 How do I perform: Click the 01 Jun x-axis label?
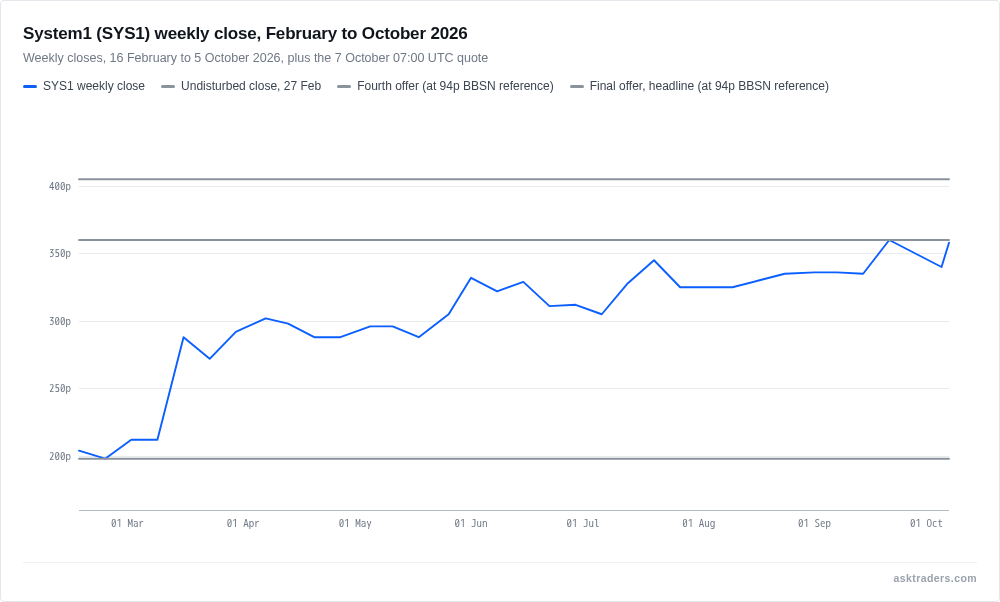[471, 524]
